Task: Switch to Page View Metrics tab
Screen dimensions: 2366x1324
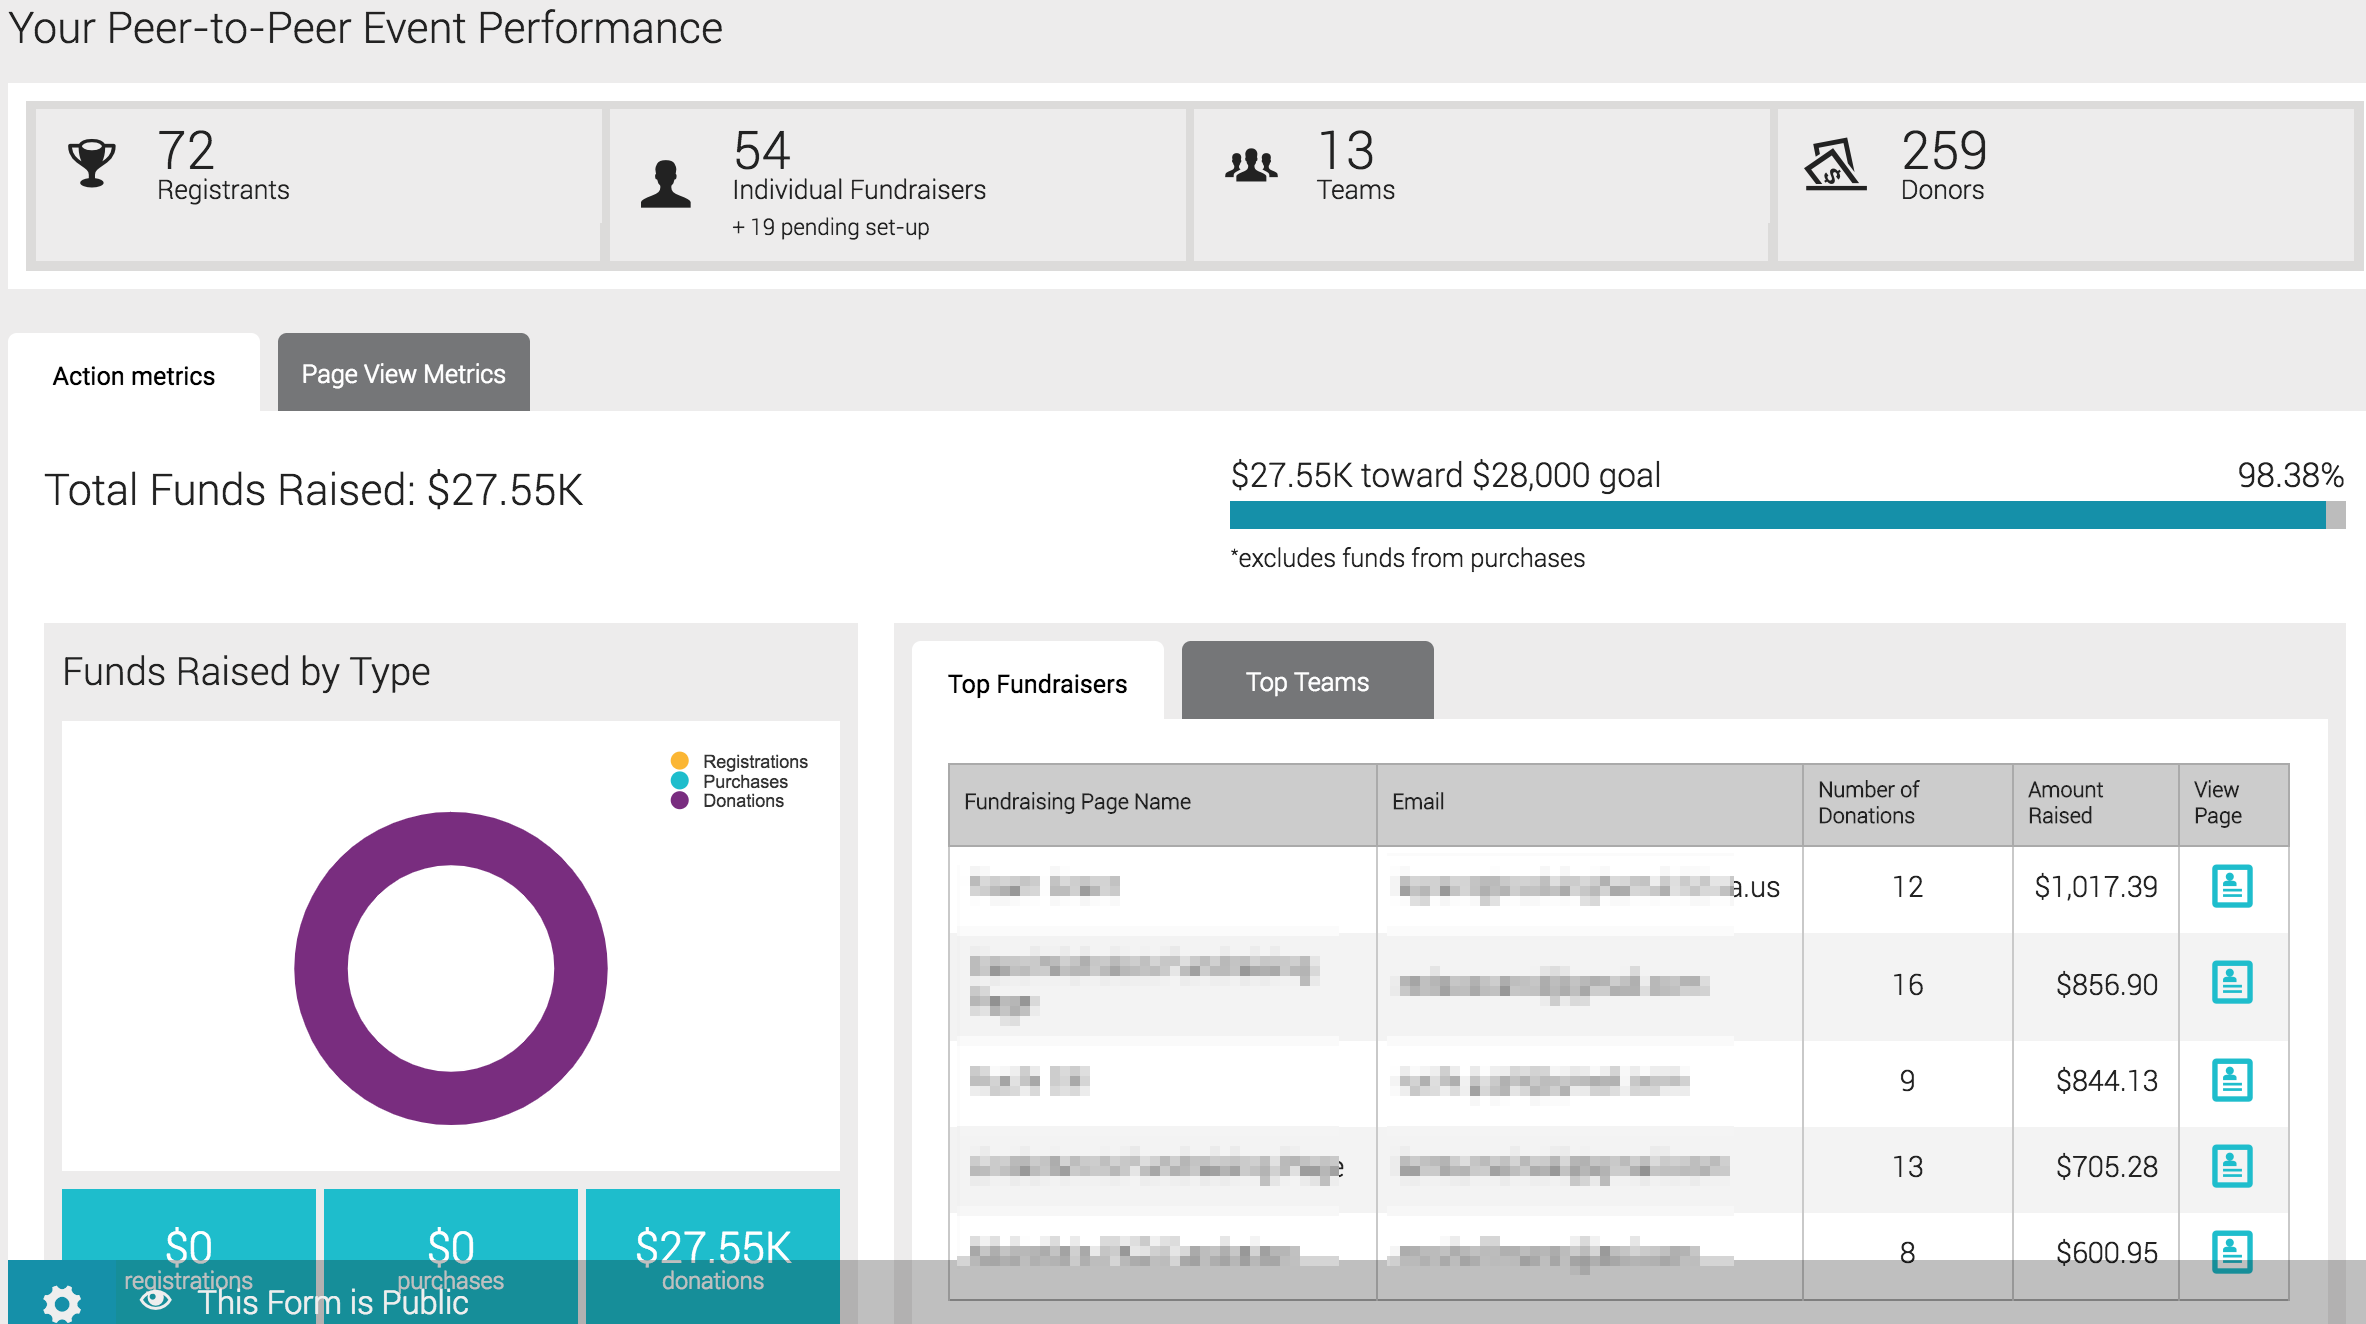Action: point(403,373)
